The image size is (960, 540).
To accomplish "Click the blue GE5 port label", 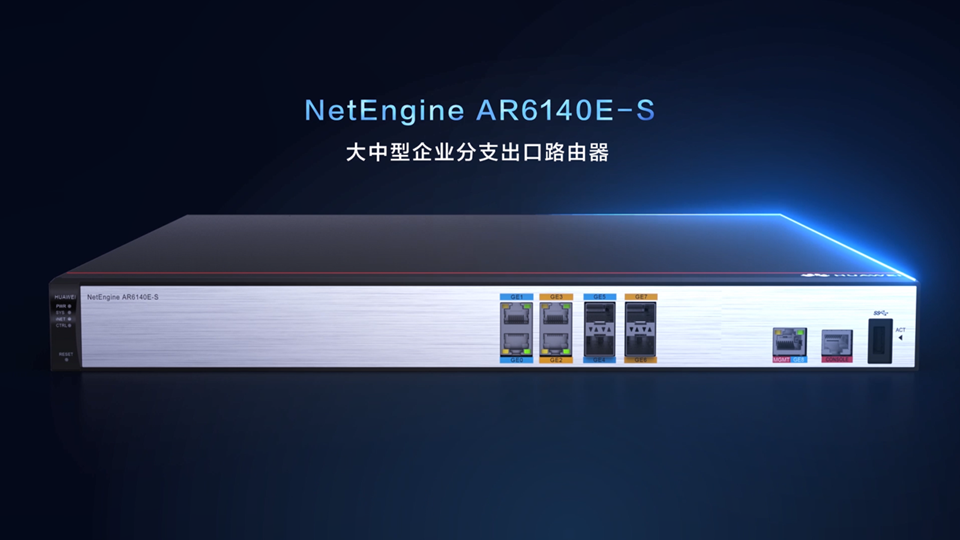I will pos(599,297).
